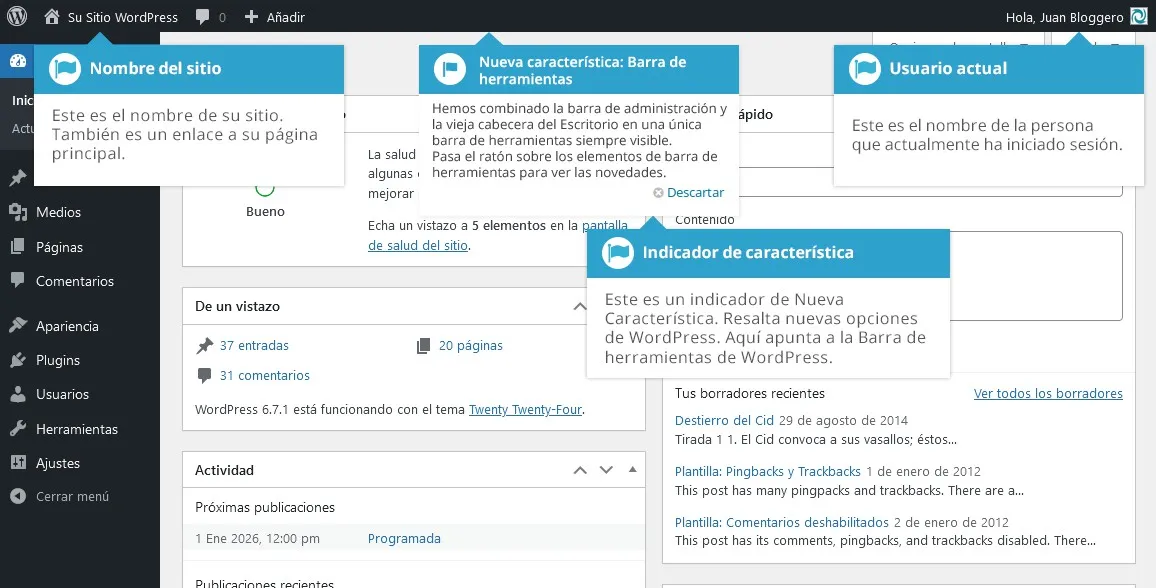Click the pin icon beside 37 entradas
Viewport: 1156px width, 588px height.
click(204, 346)
